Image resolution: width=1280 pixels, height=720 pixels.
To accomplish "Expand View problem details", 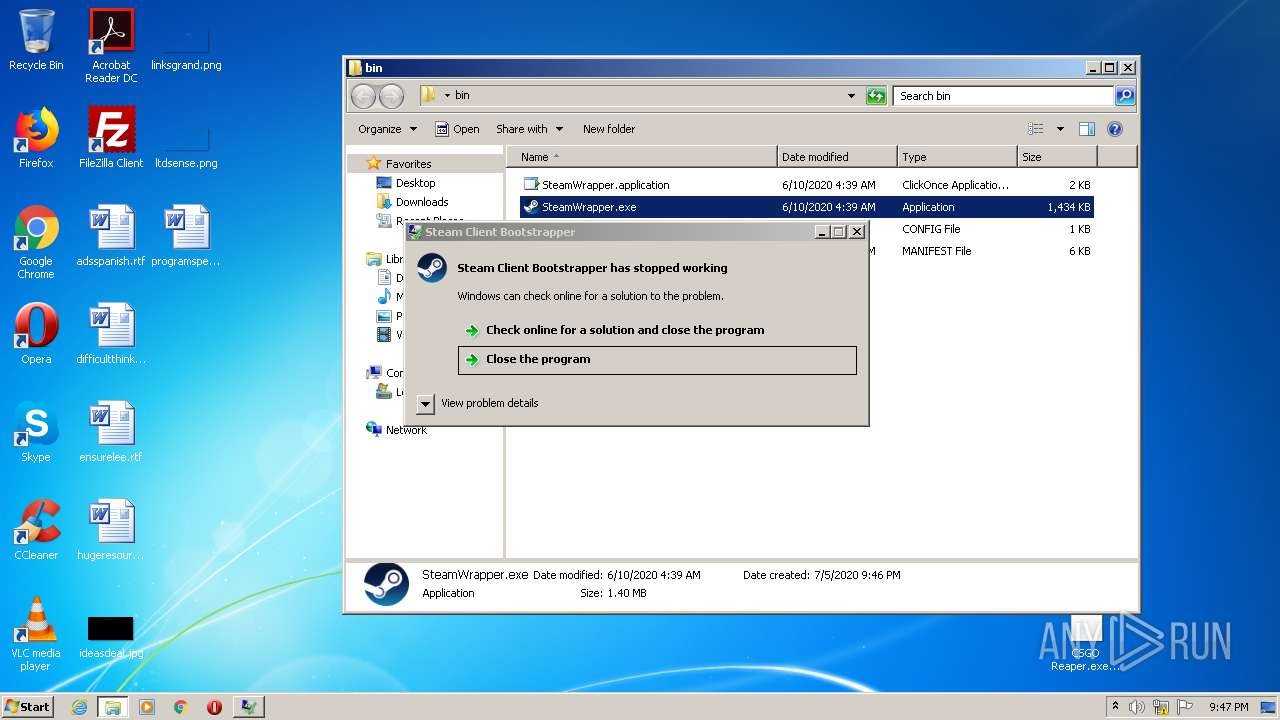I will (478, 403).
